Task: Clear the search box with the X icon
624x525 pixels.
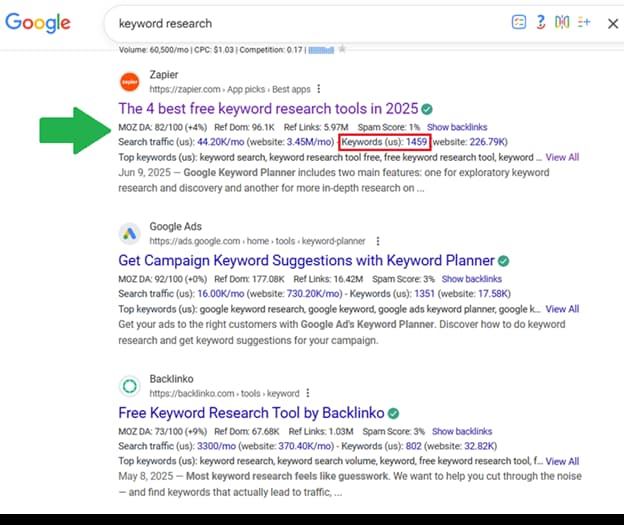Action: pyautogui.click(x=613, y=24)
